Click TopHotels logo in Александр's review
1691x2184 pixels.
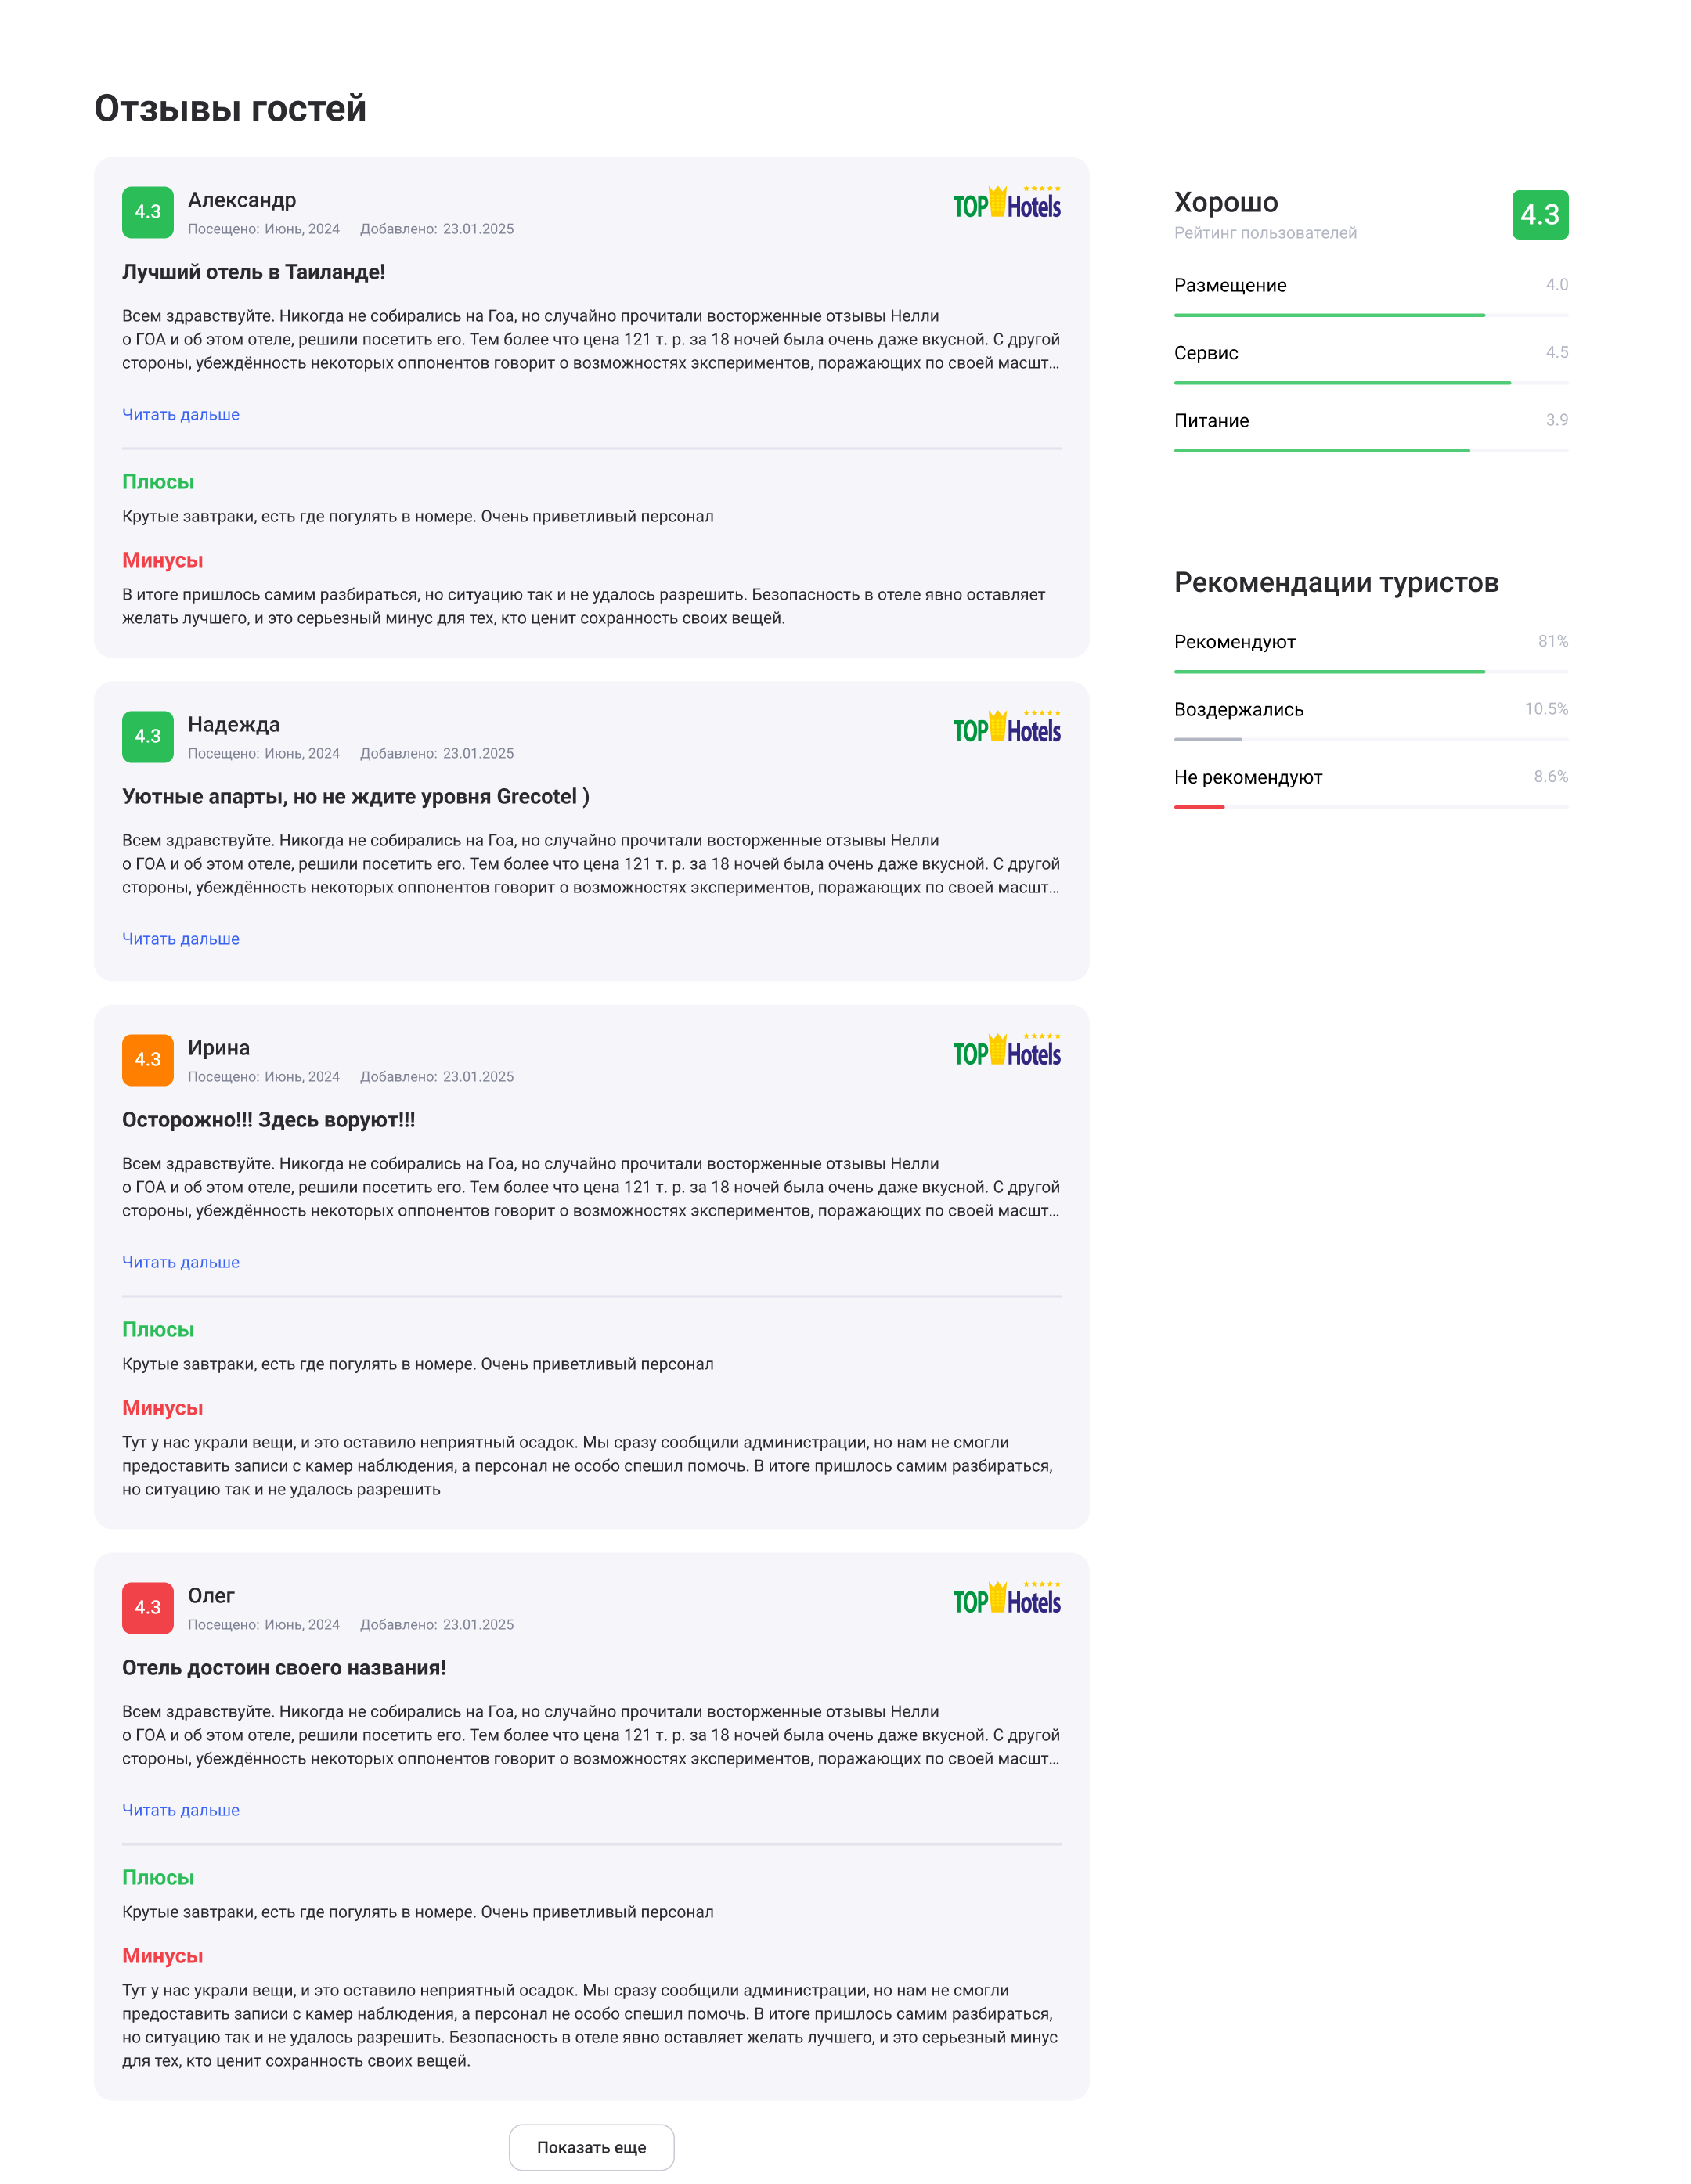(x=1006, y=204)
